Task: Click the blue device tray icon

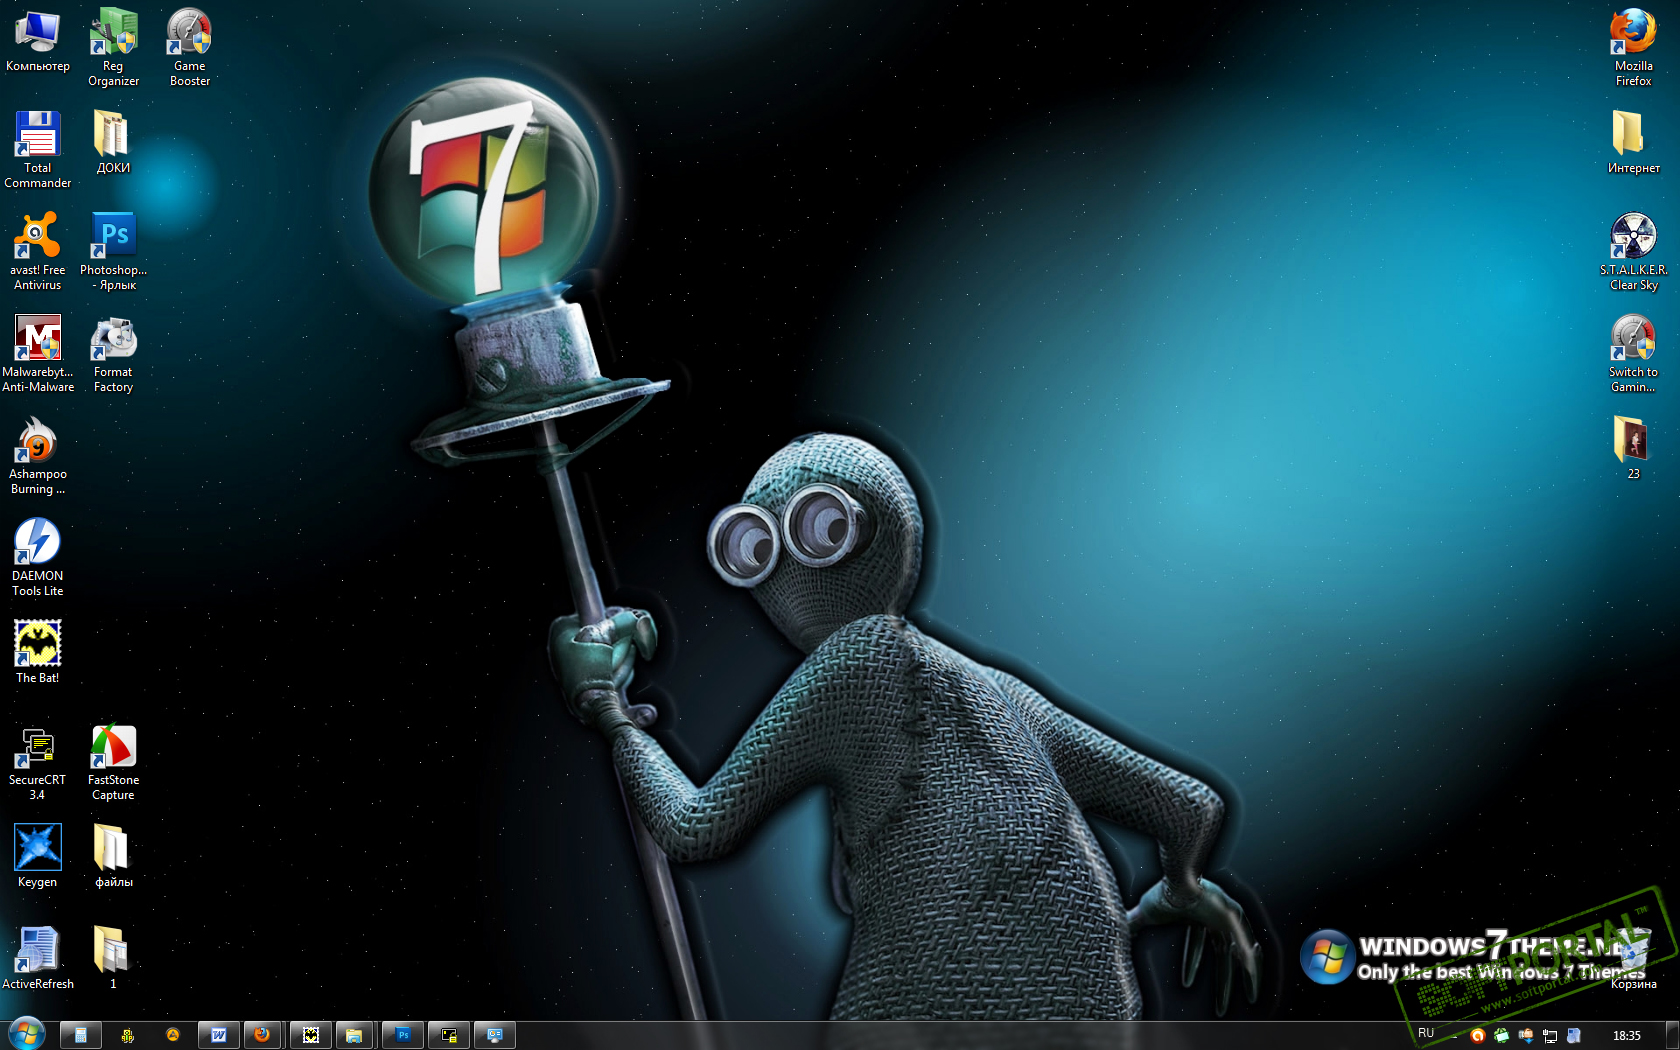Action: pyautogui.click(x=1574, y=1036)
